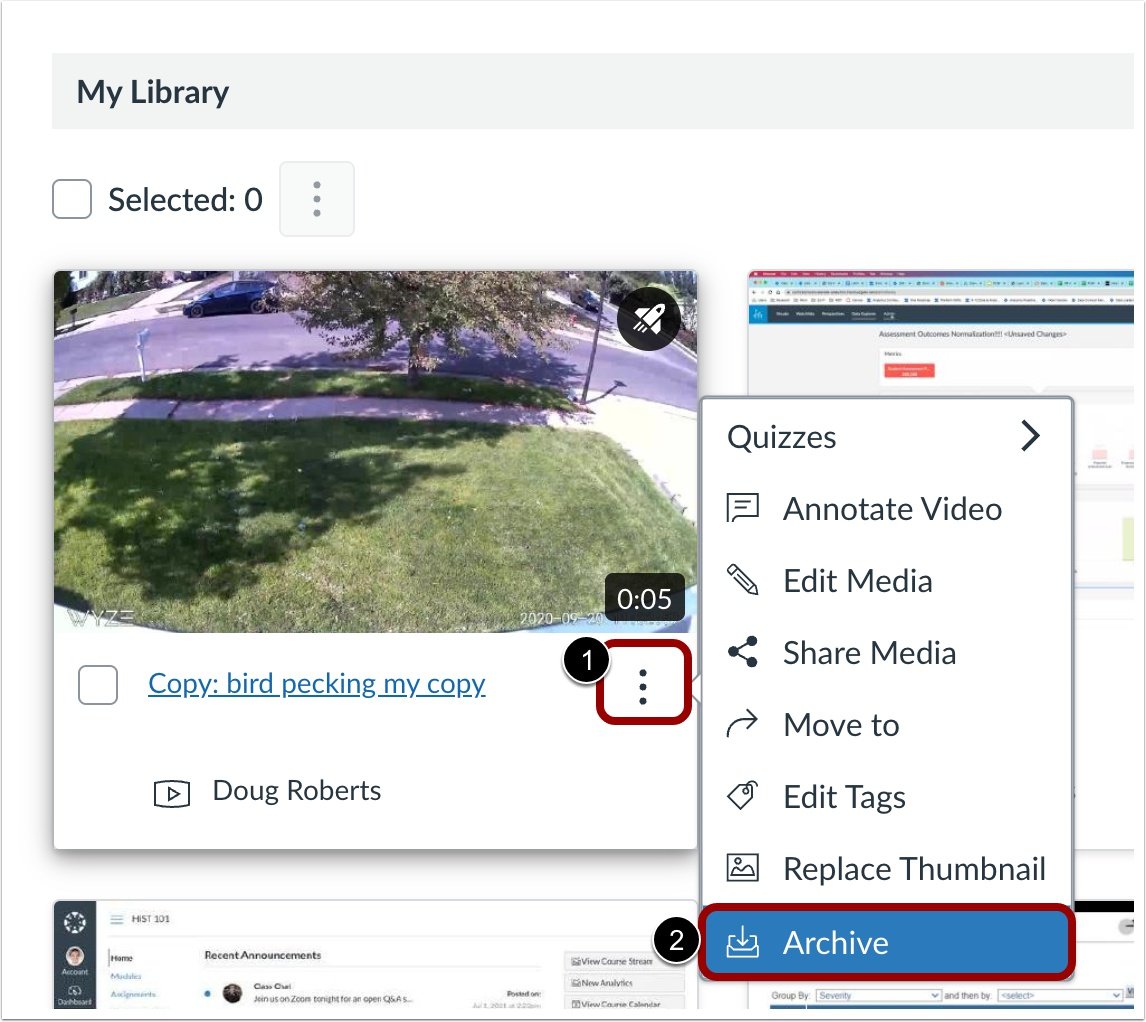The width and height of the screenshot is (1146, 1022).
Task: Select the Edit Media pencil icon
Action: click(741, 580)
